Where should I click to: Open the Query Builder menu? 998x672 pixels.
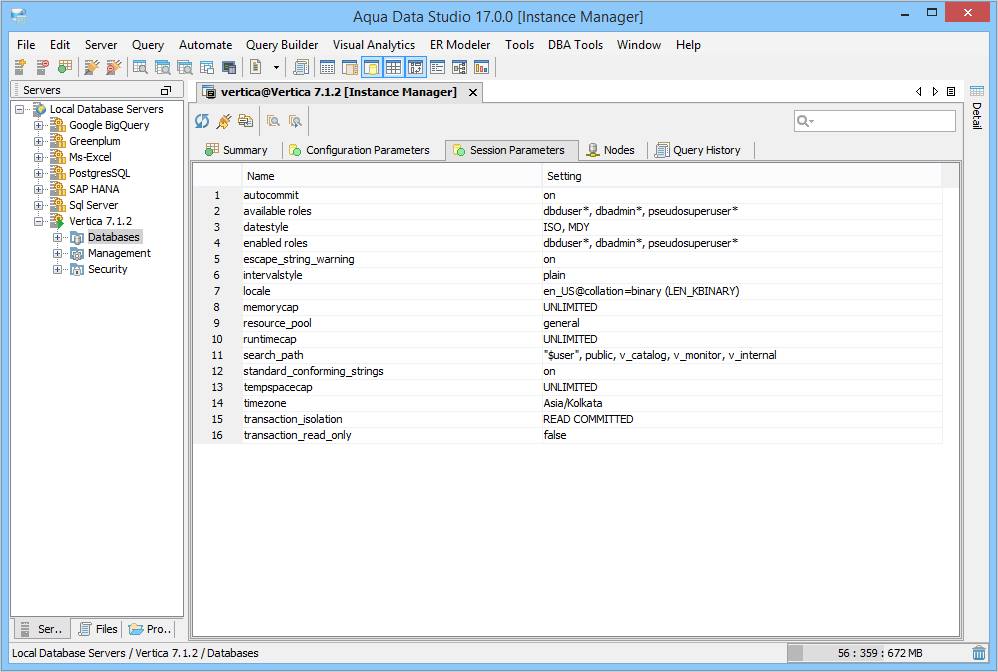(x=282, y=45)
